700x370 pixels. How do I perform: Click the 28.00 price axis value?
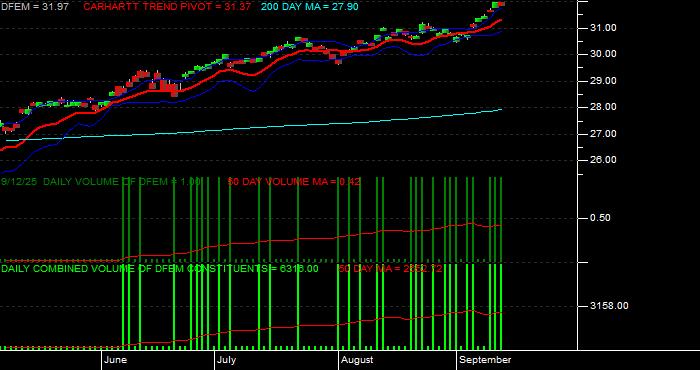coord(604,107)
